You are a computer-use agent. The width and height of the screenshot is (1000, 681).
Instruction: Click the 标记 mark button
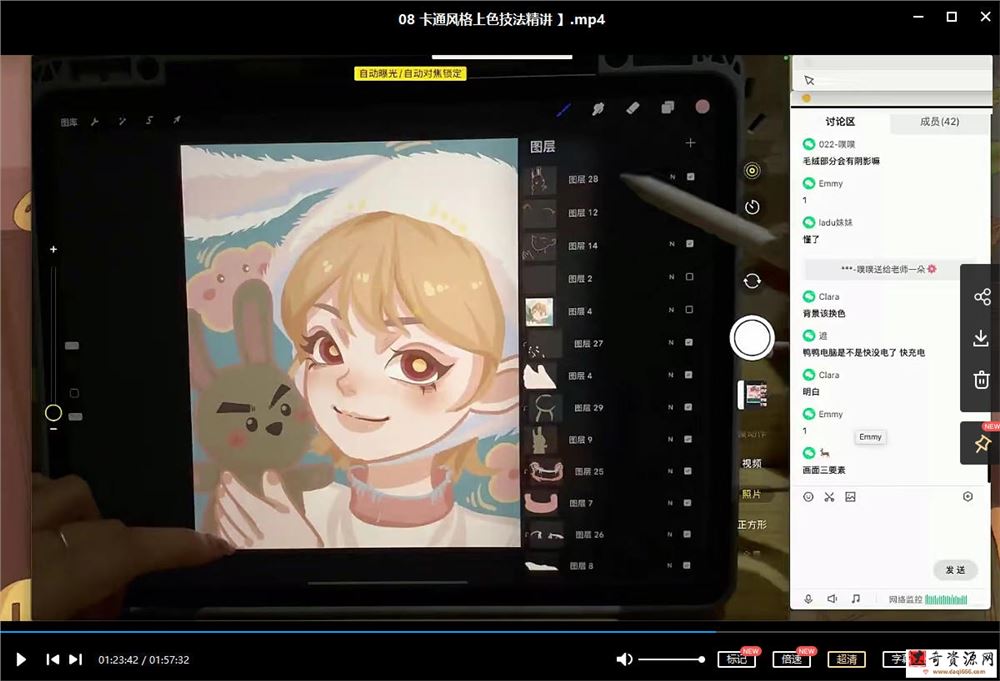[x=737, y=659]
